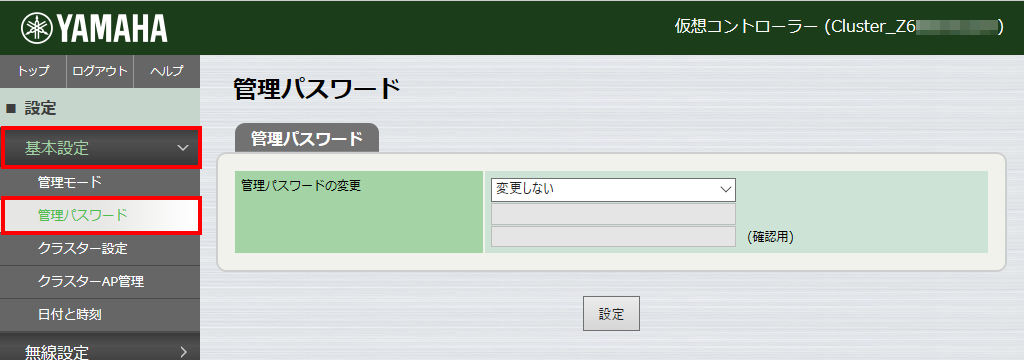Select 管理パスワード in sidebar
The image size is (1024, 360).
coord(101,215)
